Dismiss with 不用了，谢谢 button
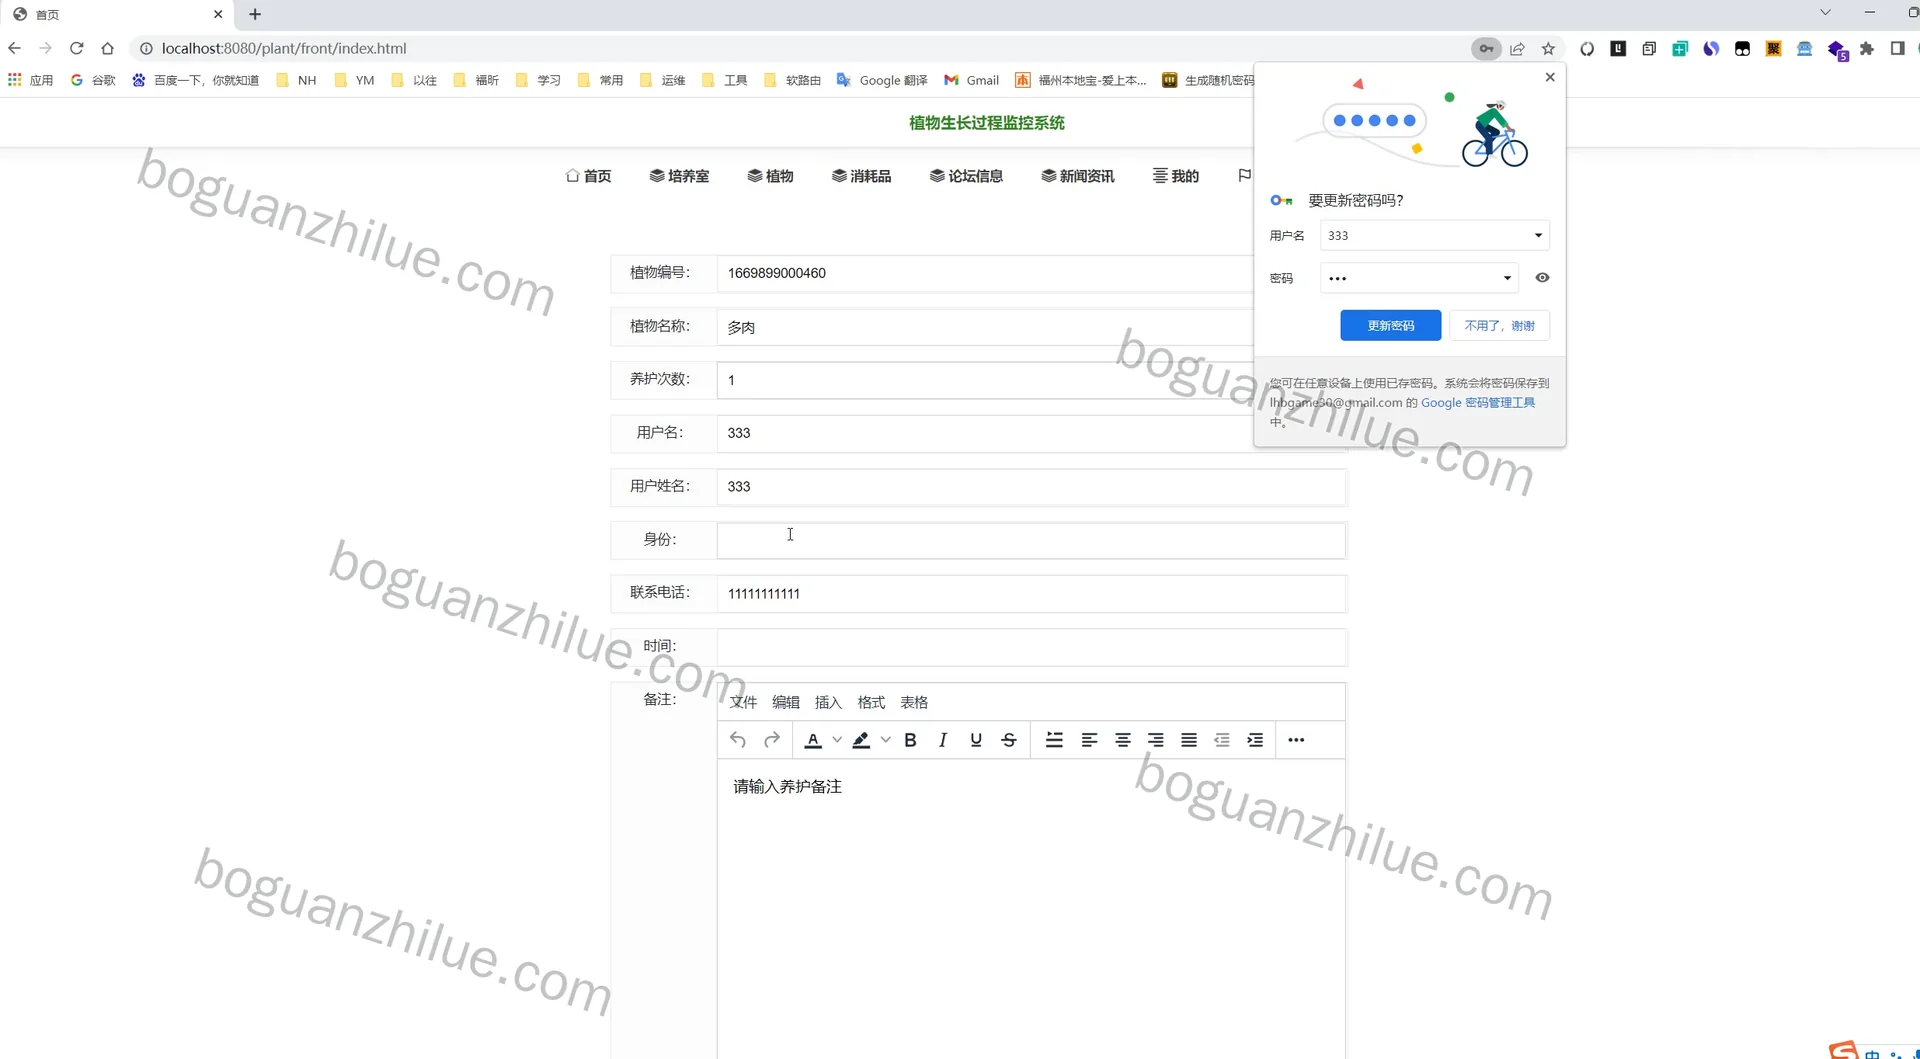The image size is (1920, 1059). click(1500, 325)
